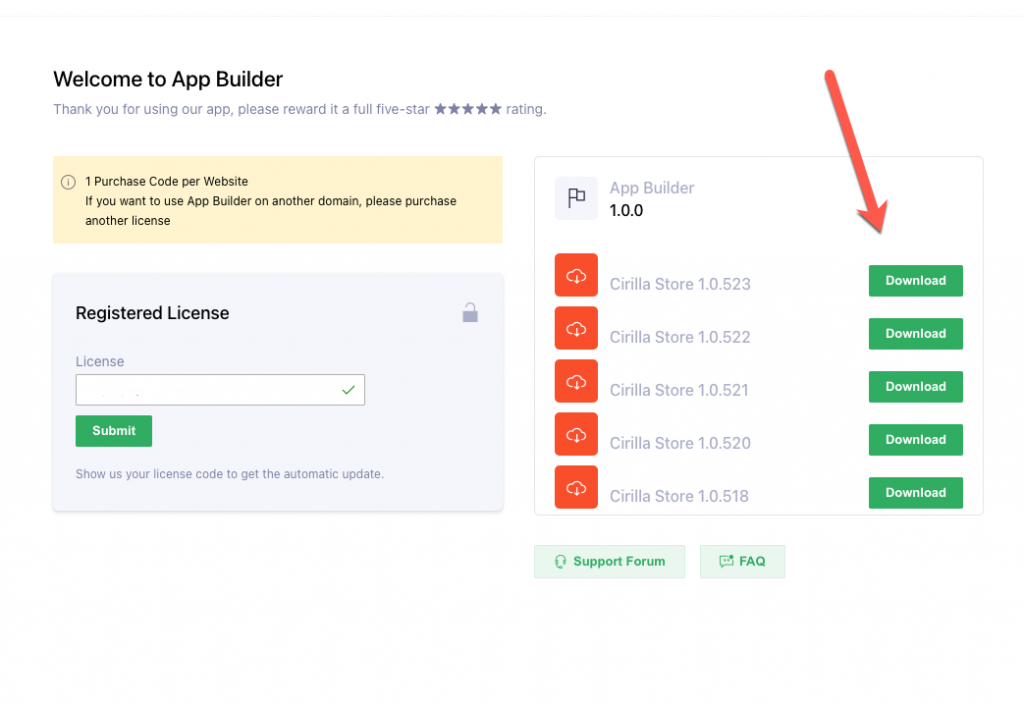
Task: Click the 'Registered License' heading
Action: 152,313
